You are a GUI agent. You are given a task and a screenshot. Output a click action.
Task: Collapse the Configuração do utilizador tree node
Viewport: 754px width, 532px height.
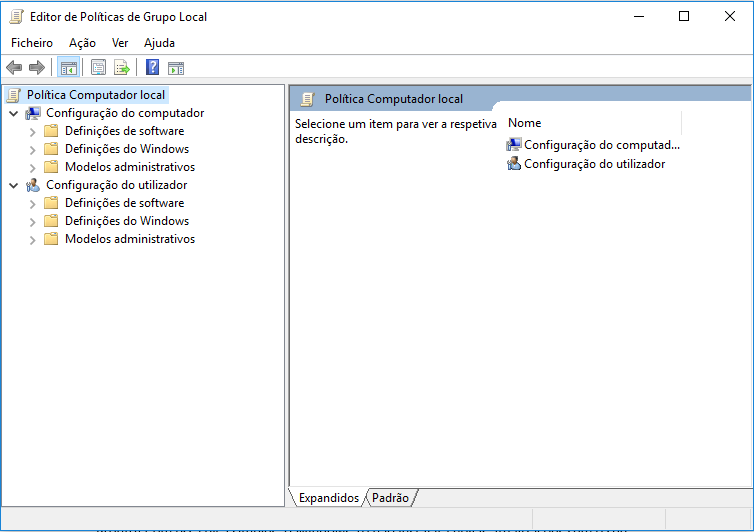pos(14,185)
